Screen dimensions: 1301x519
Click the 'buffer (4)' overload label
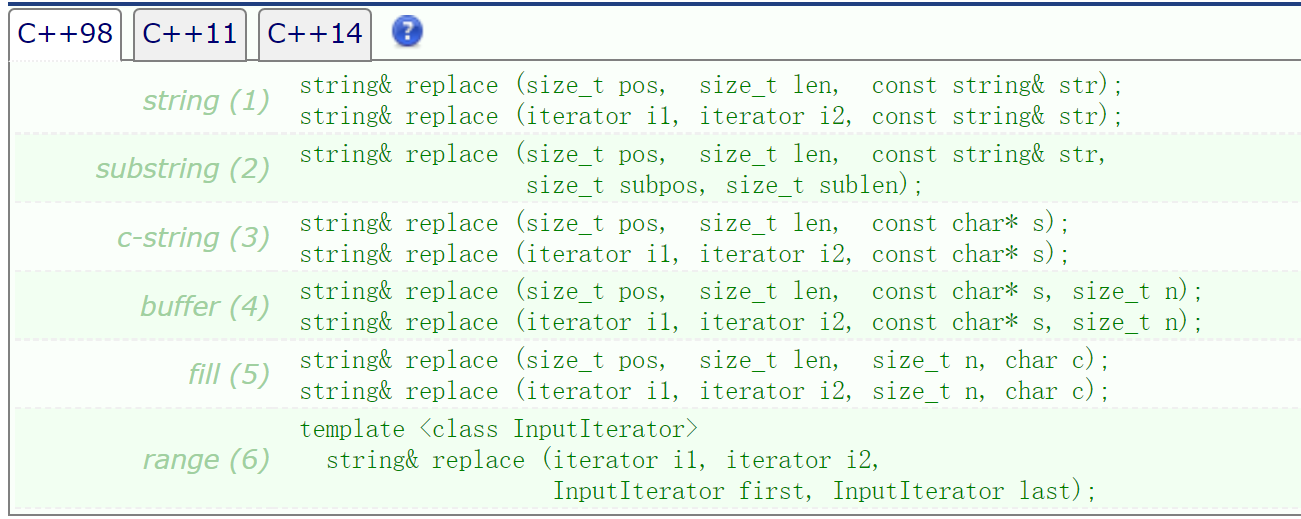pyautogui.click(x=205, y=306)
